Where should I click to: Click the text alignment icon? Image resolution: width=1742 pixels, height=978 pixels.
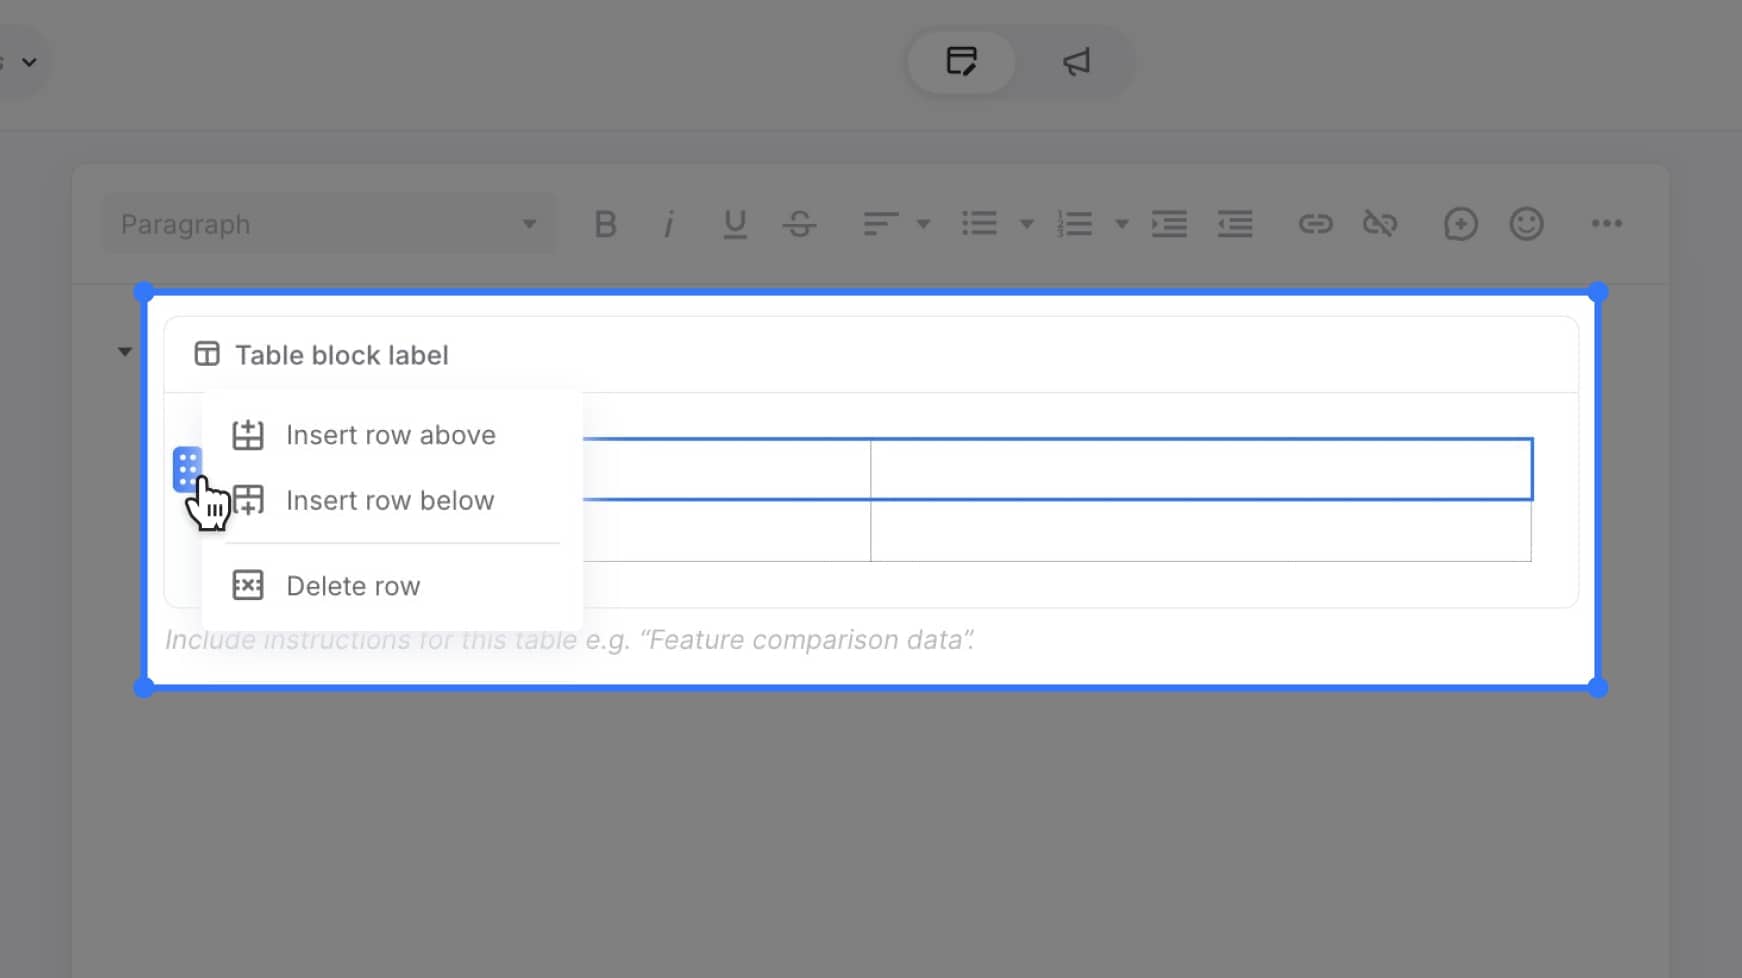[x=881, y=224]
